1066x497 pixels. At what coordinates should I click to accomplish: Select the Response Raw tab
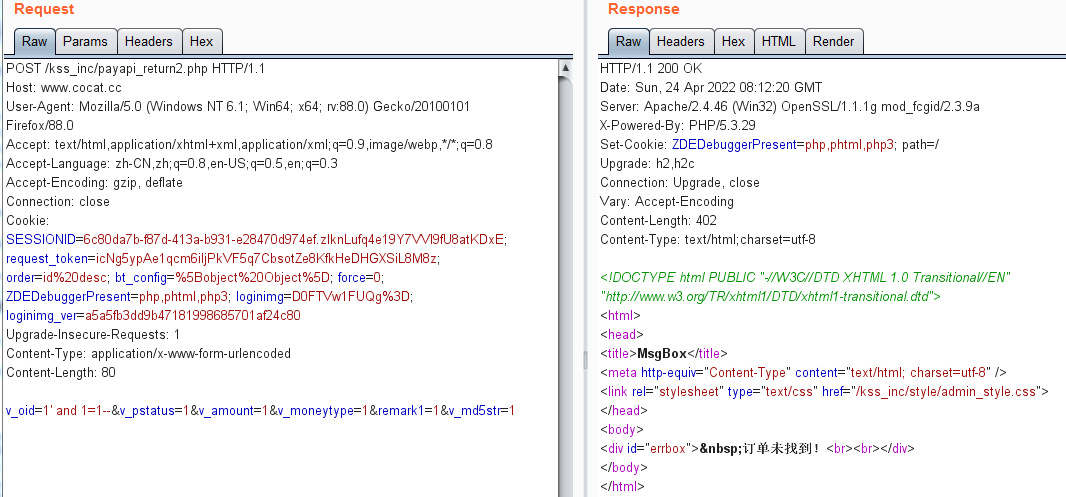pos(628,41)
